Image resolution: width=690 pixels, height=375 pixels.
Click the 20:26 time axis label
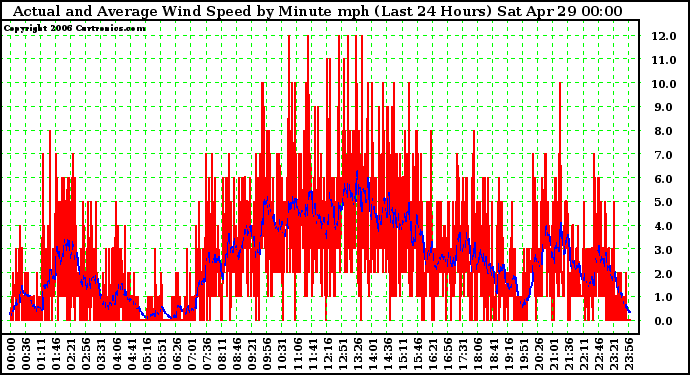pyautogui.click(x=538, y=354)
